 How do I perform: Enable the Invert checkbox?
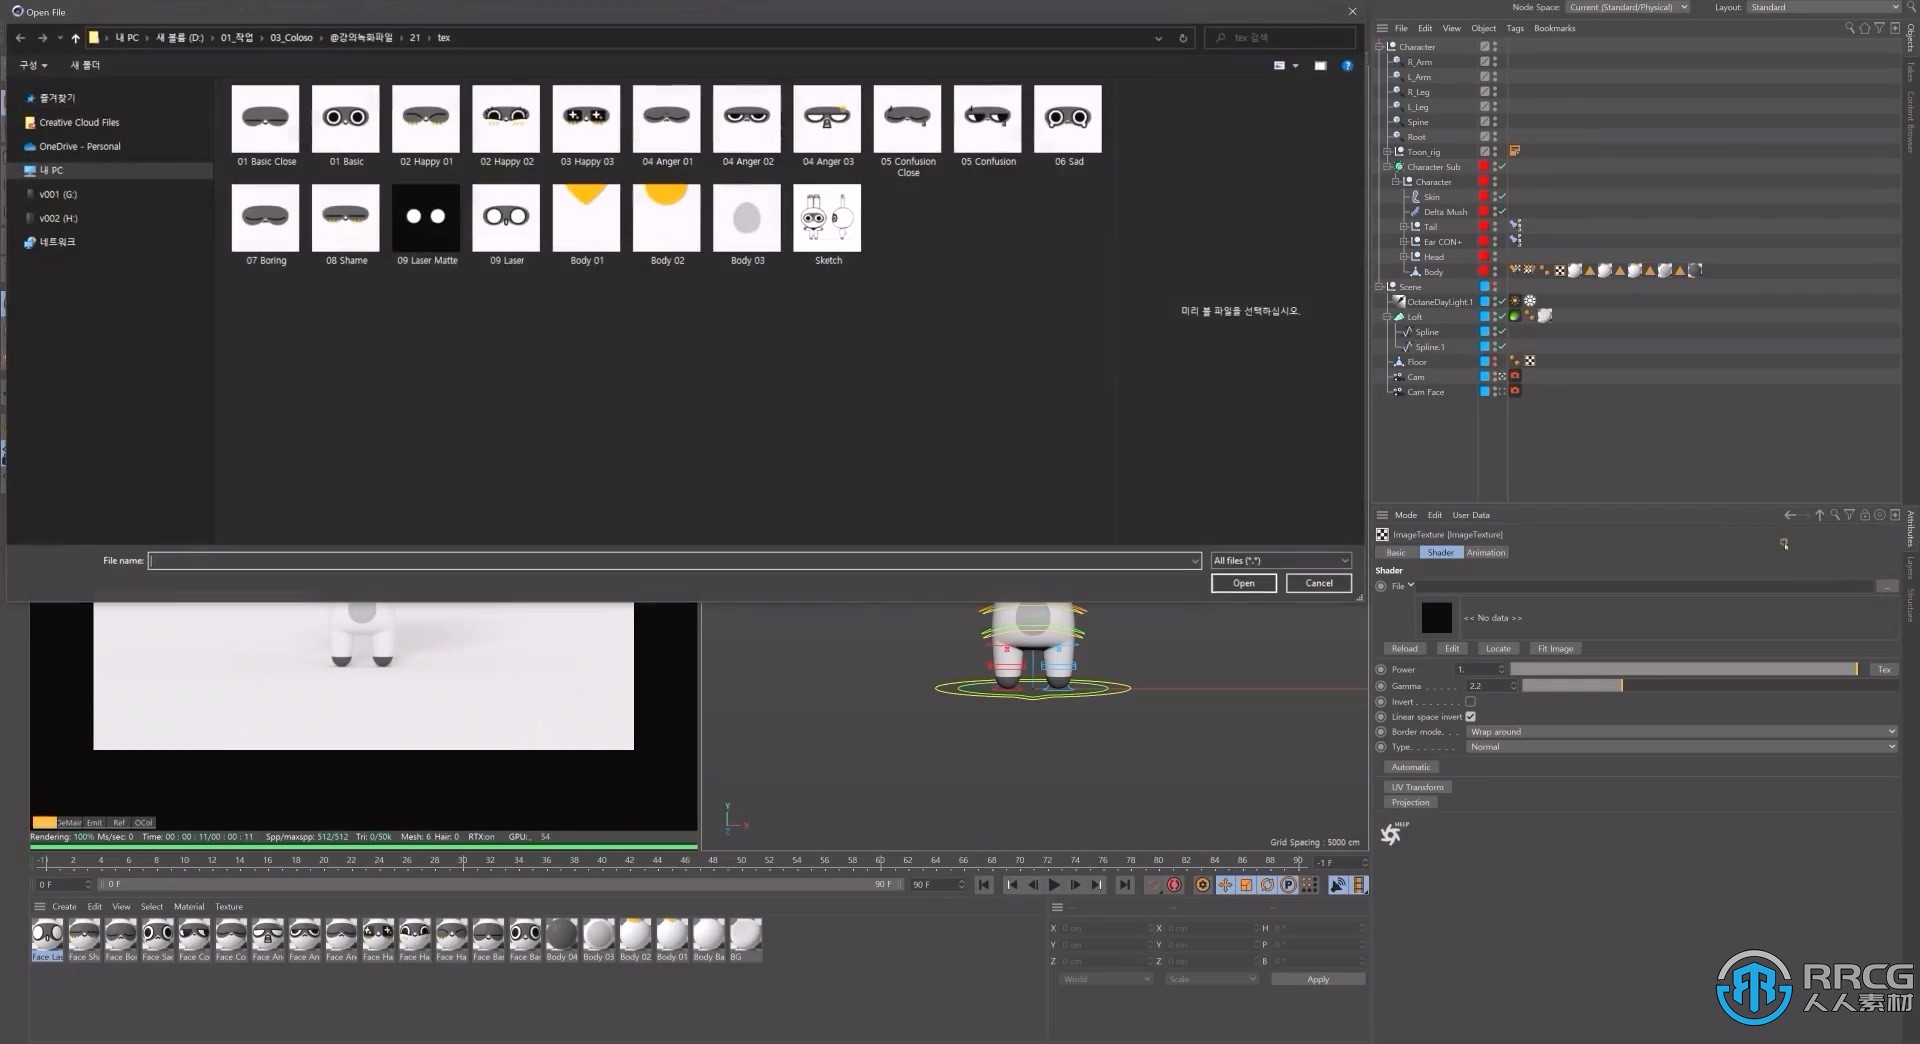[x=1470, y=702]
